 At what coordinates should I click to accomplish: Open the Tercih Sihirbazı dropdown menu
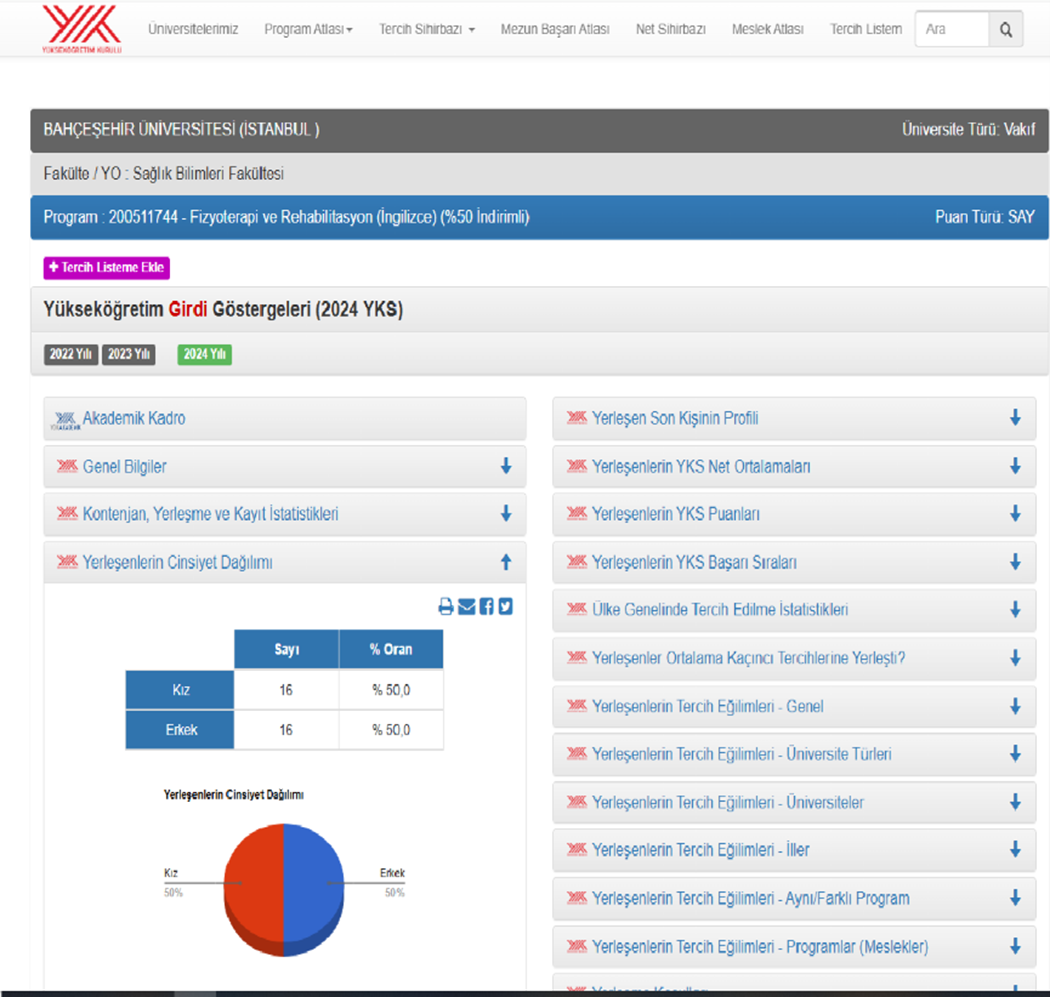[427, 30]
